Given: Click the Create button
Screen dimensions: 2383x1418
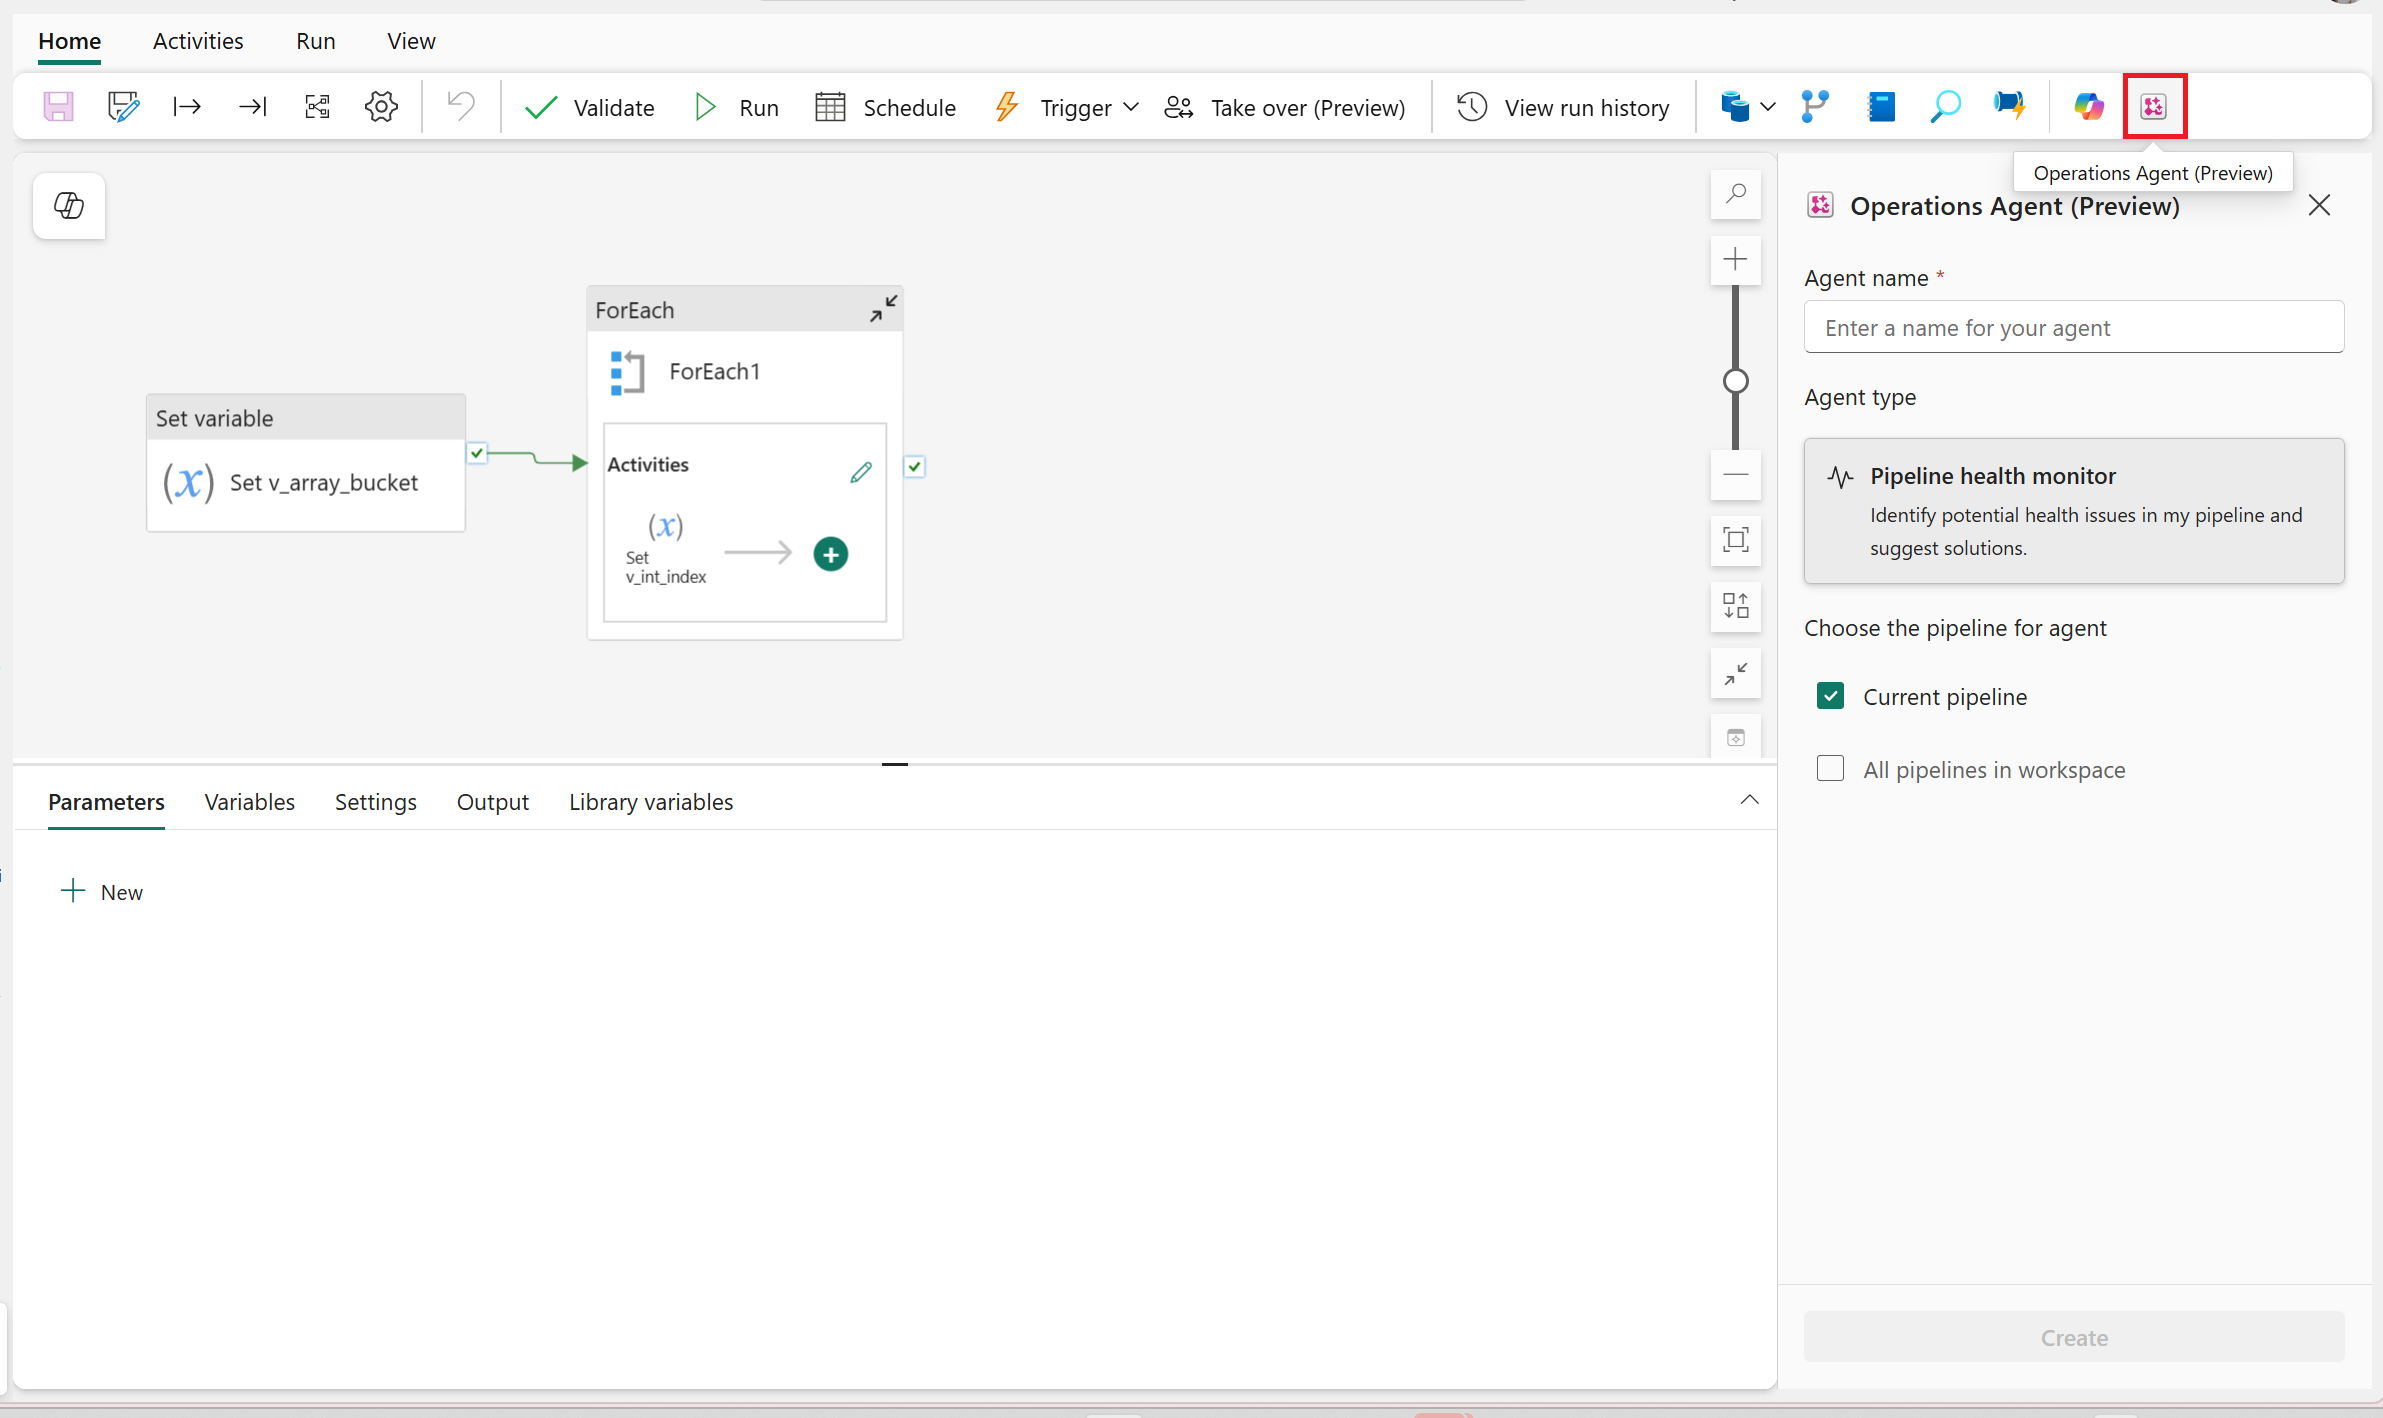Looking at the screenshot, I should click(x=2074, y=1338).
